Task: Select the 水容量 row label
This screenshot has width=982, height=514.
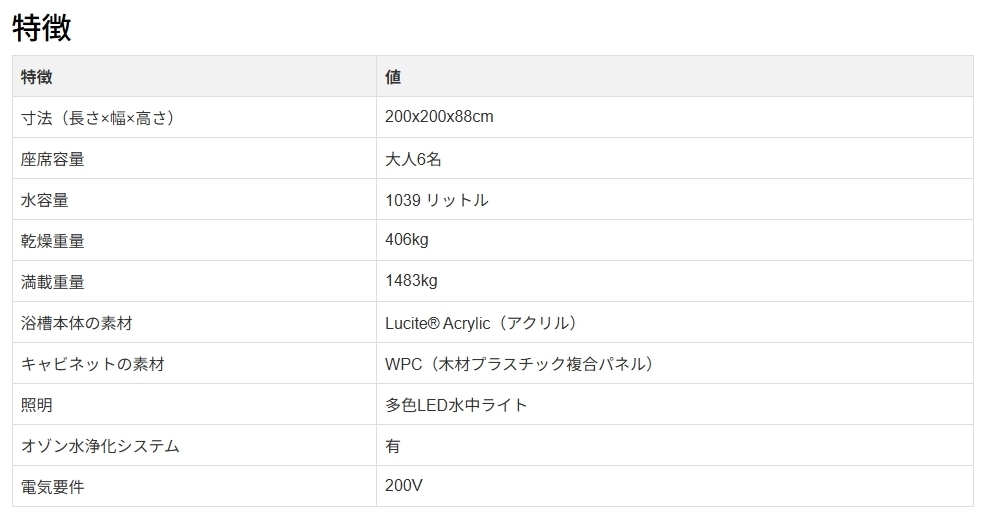Action: coord(45,200)
